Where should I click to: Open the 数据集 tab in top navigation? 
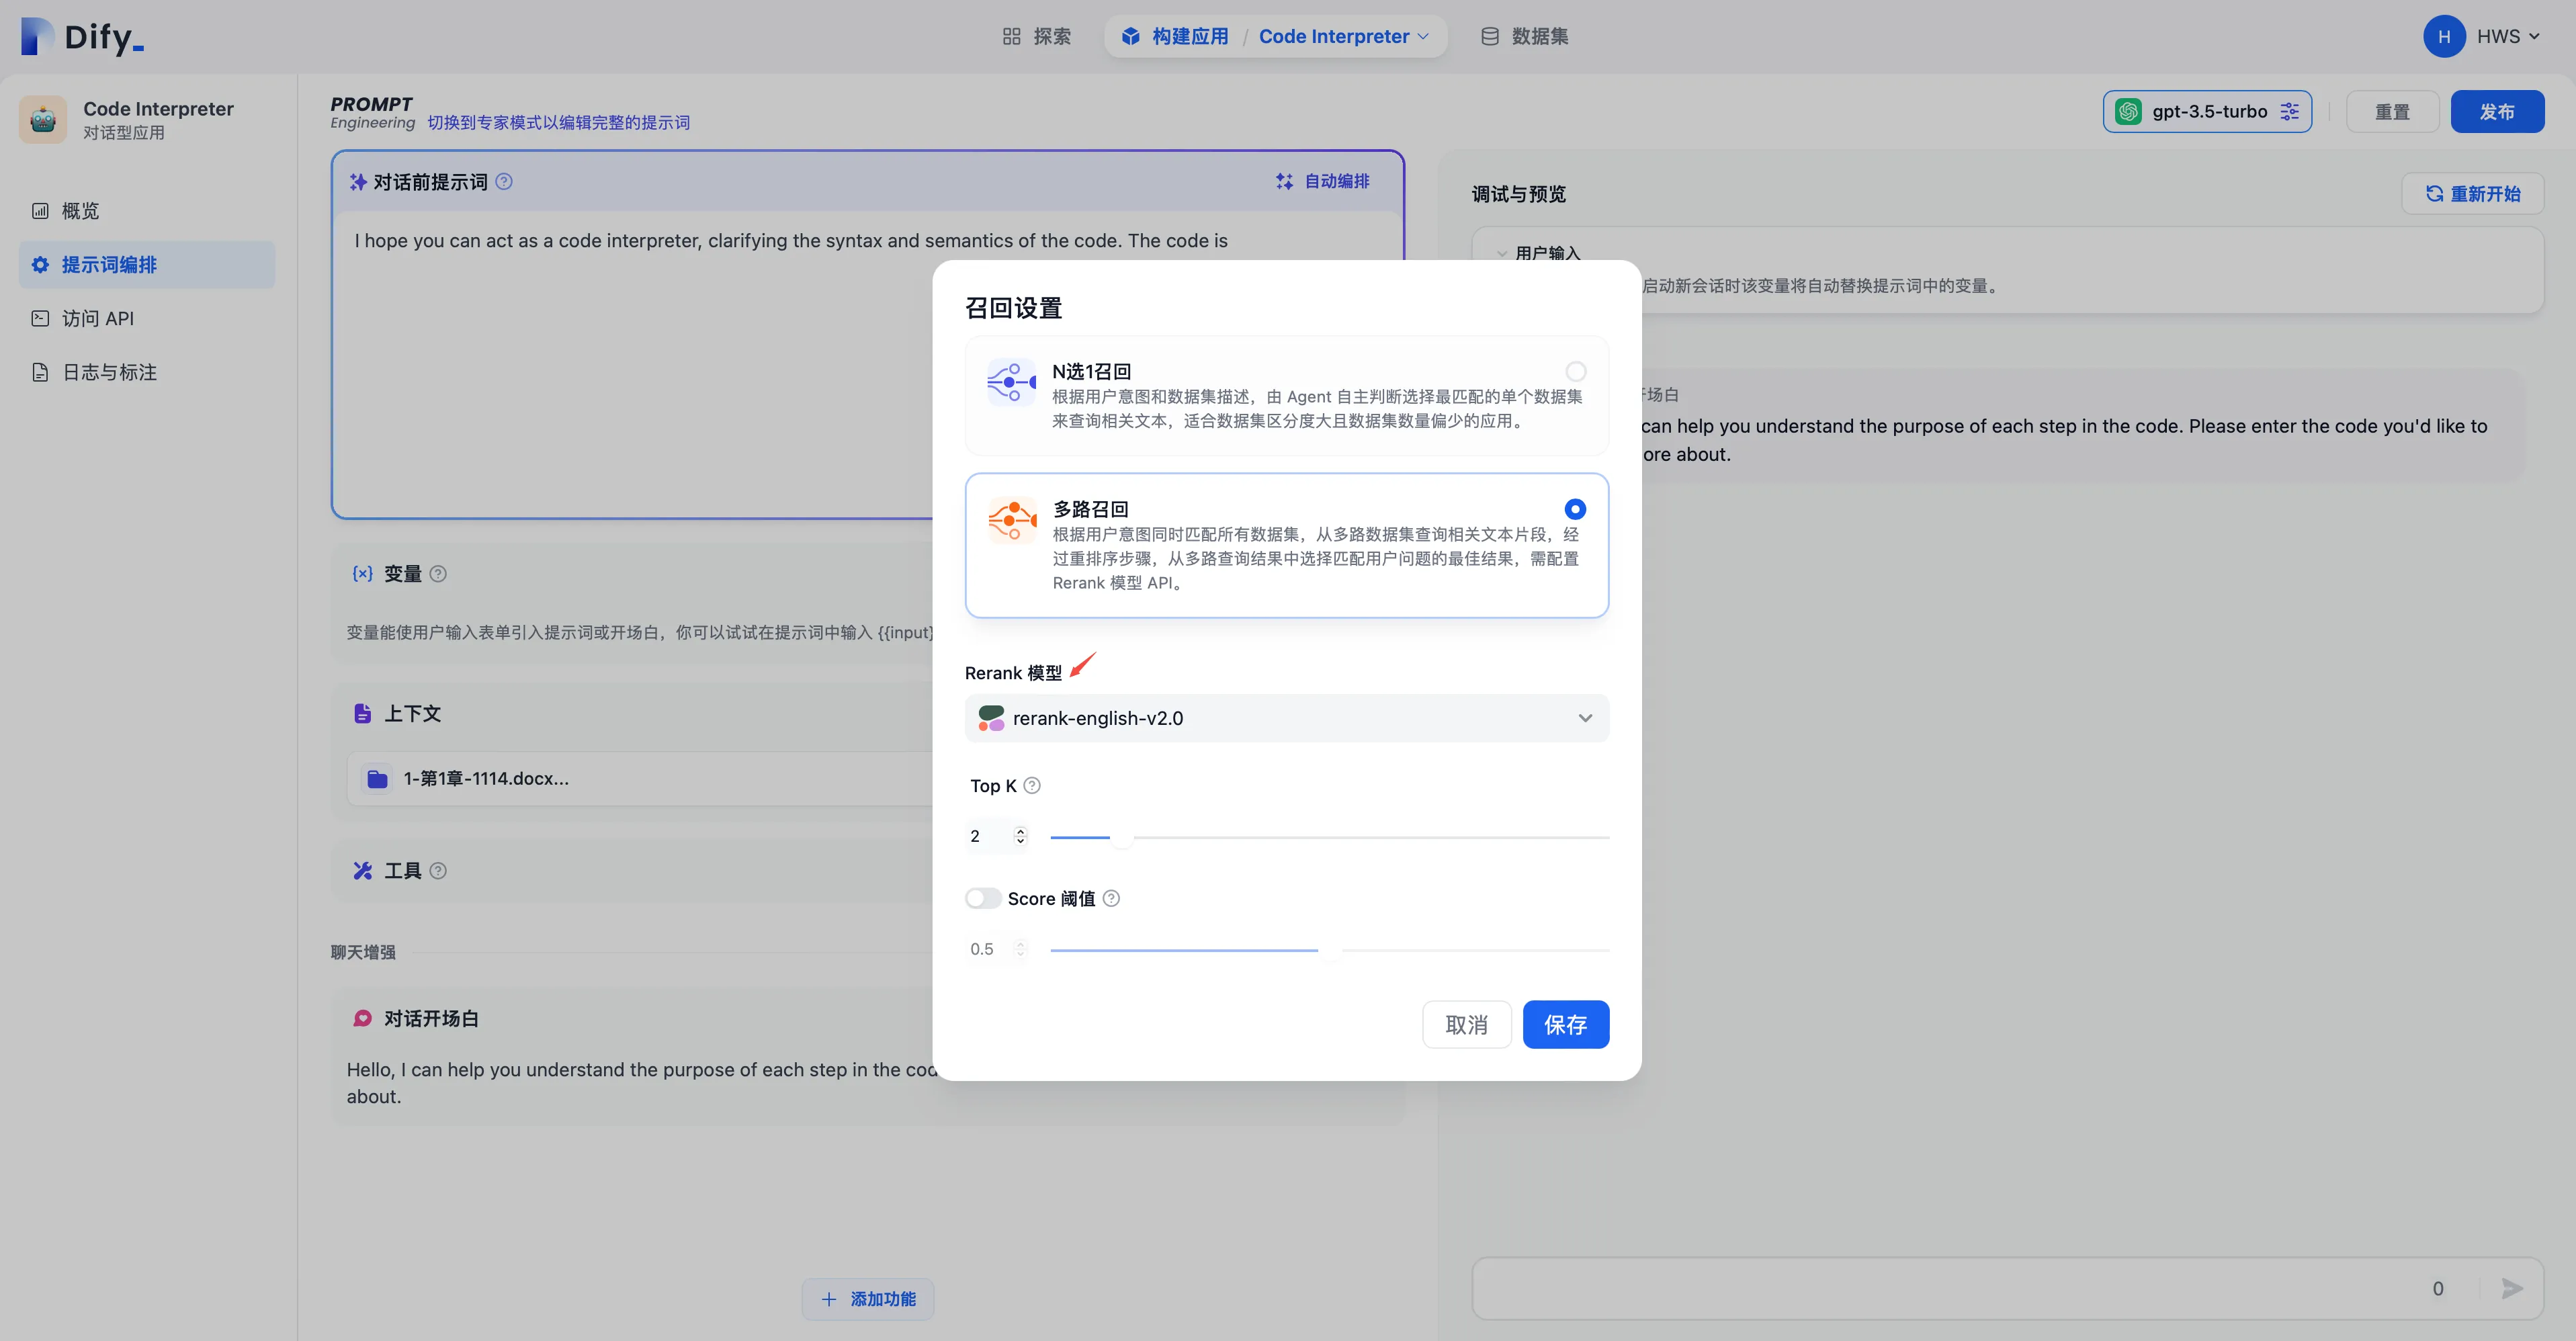pos(1525,36)
